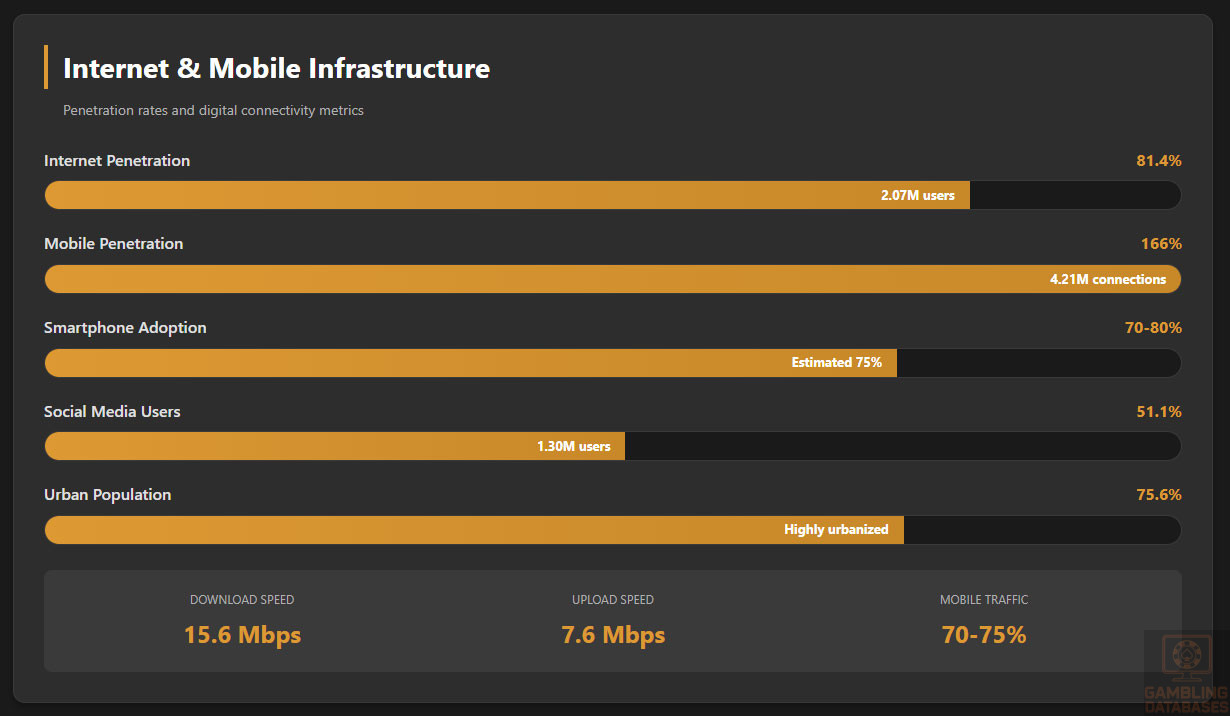The height and width of the screenshot is (716, 1230).
Task: Click the 75.6% Urban Population value
Action: [1158, 495]
